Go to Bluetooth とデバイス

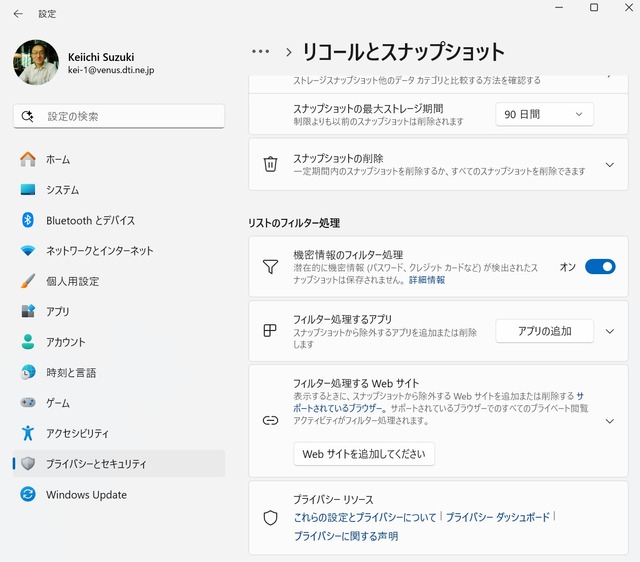click(118, 220)
